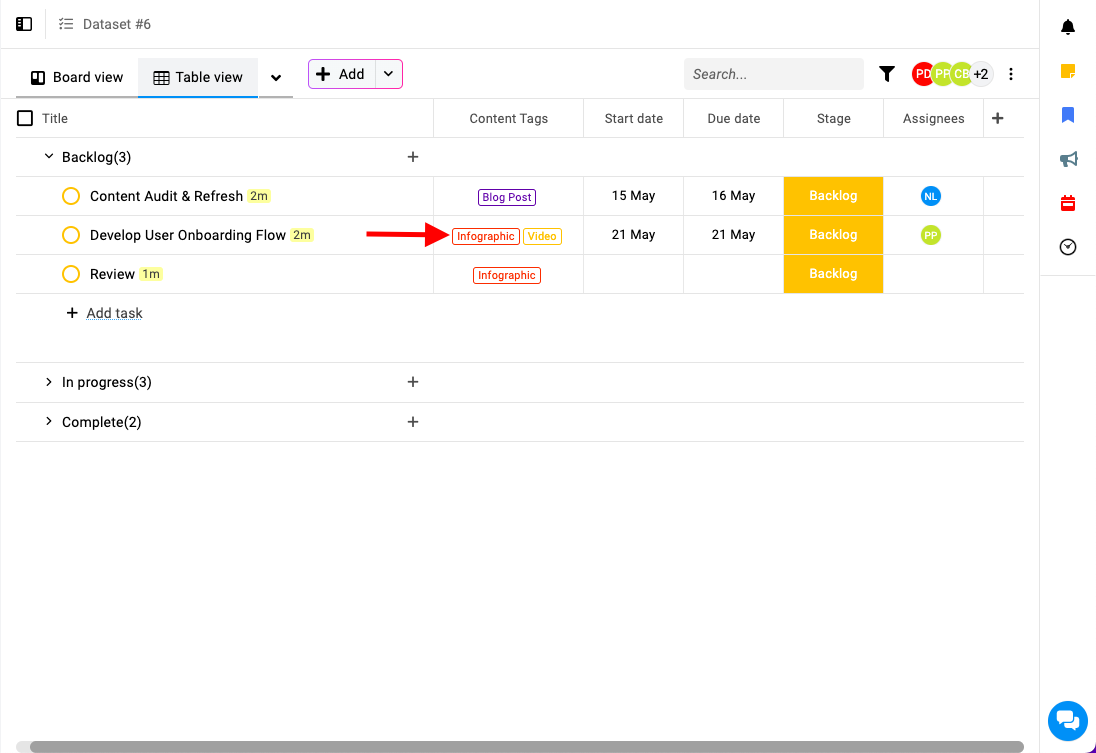The width and height of the screenshot is (1096, 753).
Task: Click the Infographic tag on Onboarding Flow row
Action: [486, 236]
